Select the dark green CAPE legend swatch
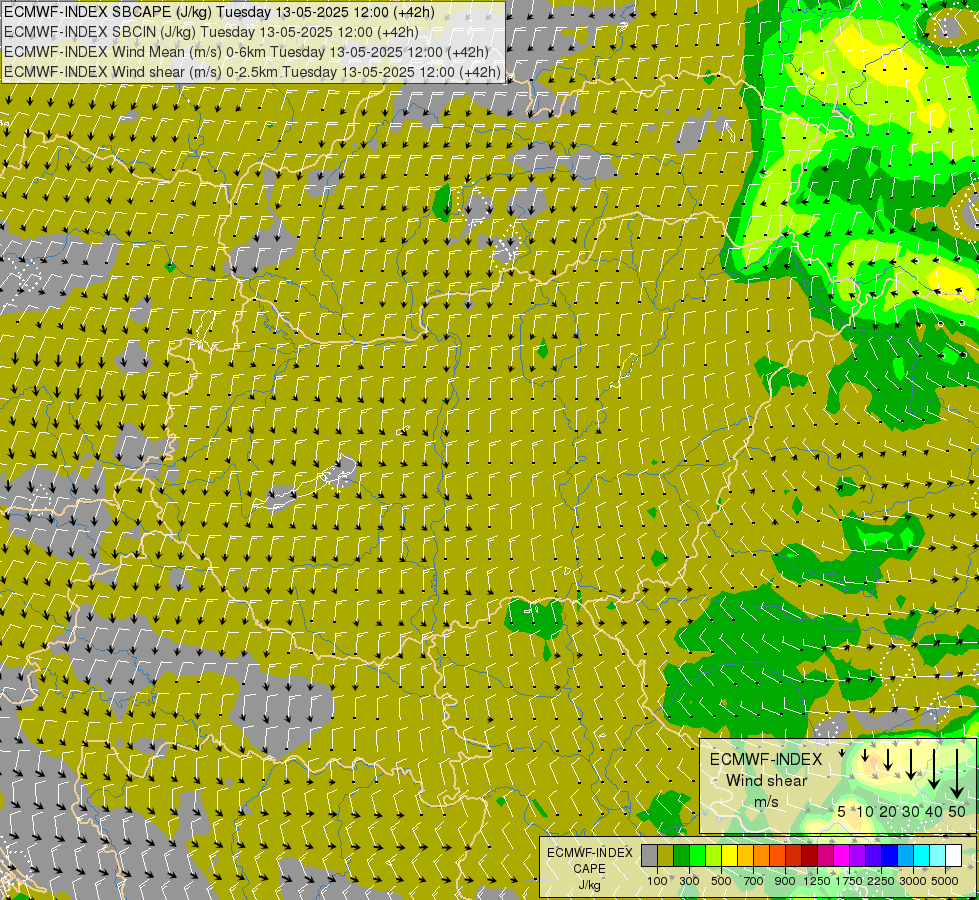Image resolution: width=979 pixels, height=900 pixels. [x=682, y=855]
